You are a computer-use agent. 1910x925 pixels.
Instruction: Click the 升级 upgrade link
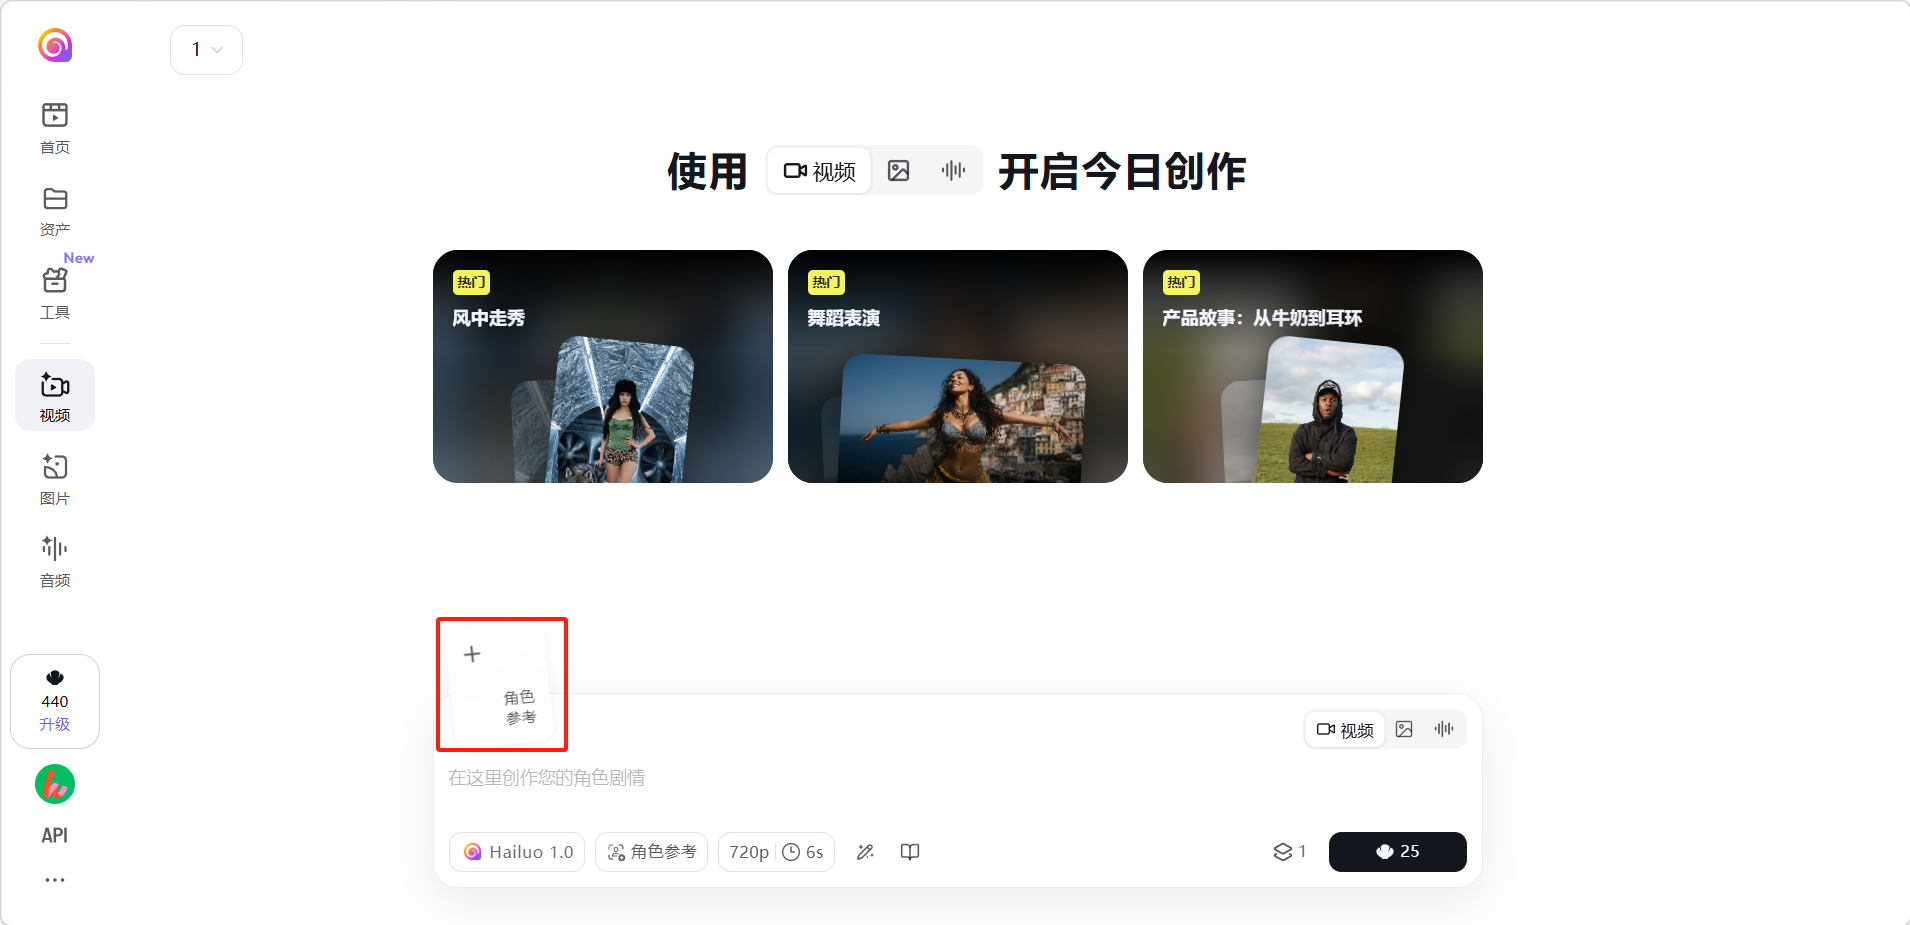point(55,725)
